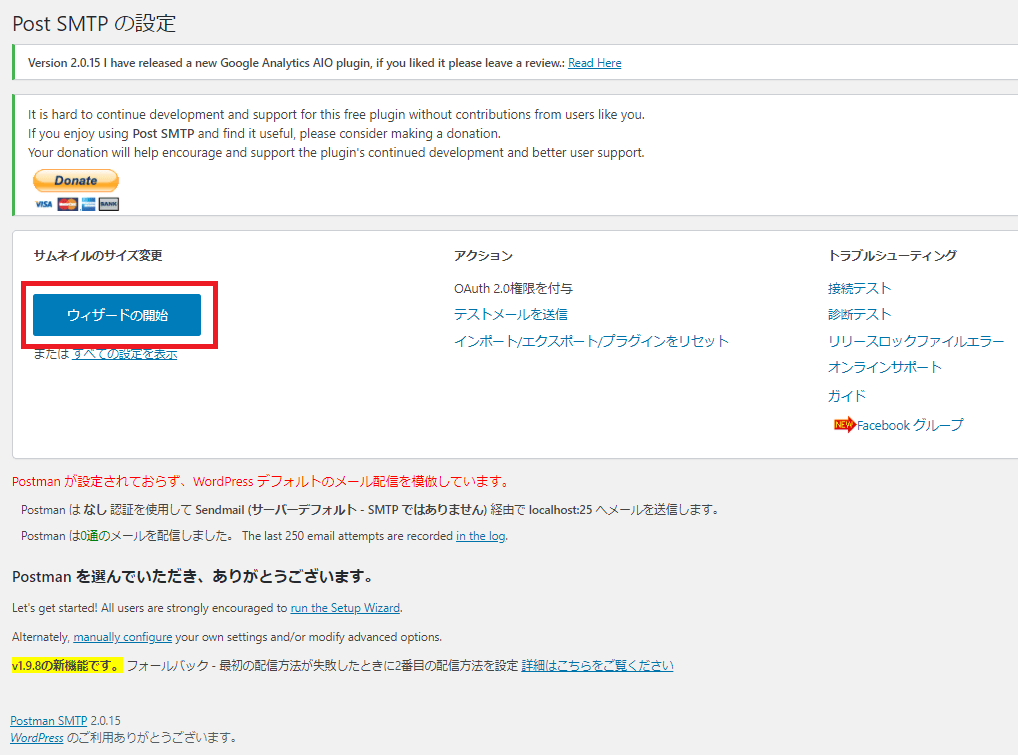Open the Read Here review link
Viewport: 1018px width, 755px height.
(x=594, y=63)
